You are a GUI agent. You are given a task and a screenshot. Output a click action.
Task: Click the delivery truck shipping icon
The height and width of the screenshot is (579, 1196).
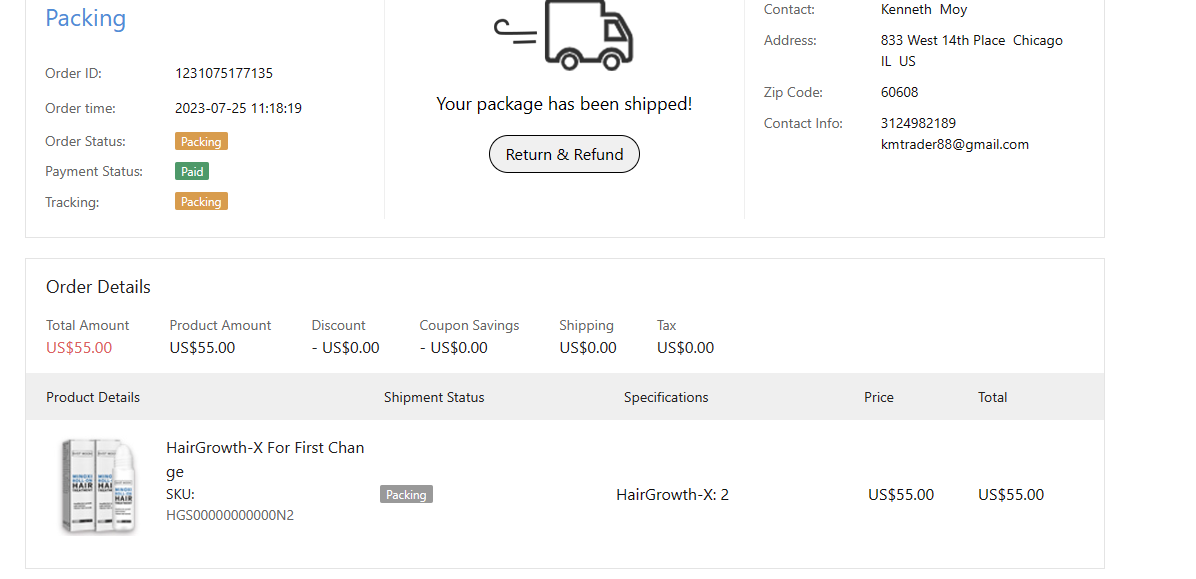pyautogui.click(x=566, y=34)
